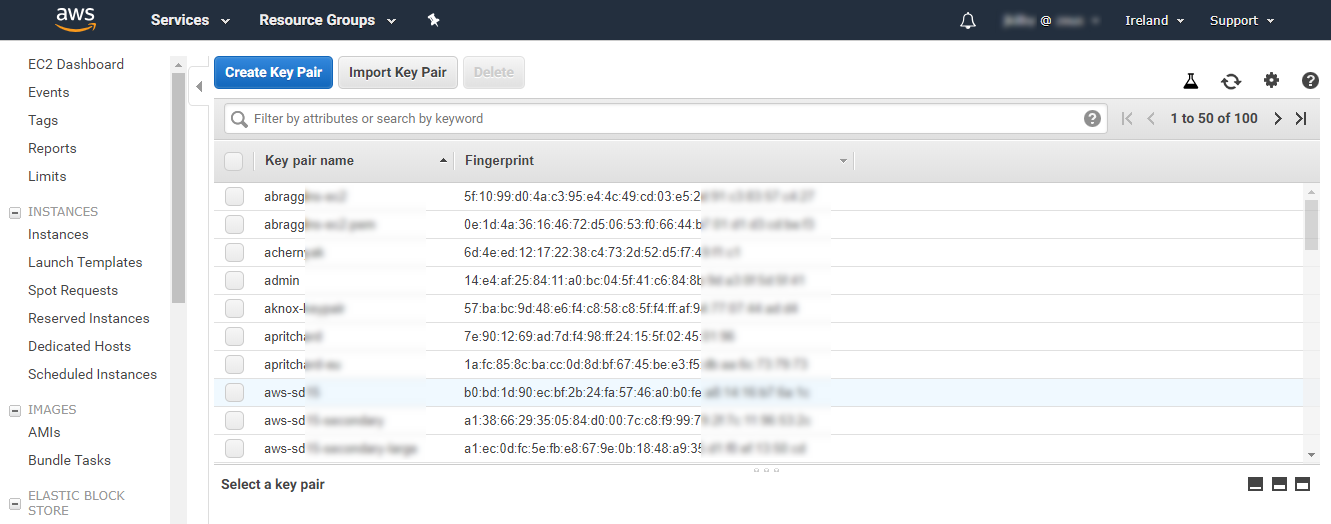
Task: Open the AWS home logo
Action: [76, 19]
